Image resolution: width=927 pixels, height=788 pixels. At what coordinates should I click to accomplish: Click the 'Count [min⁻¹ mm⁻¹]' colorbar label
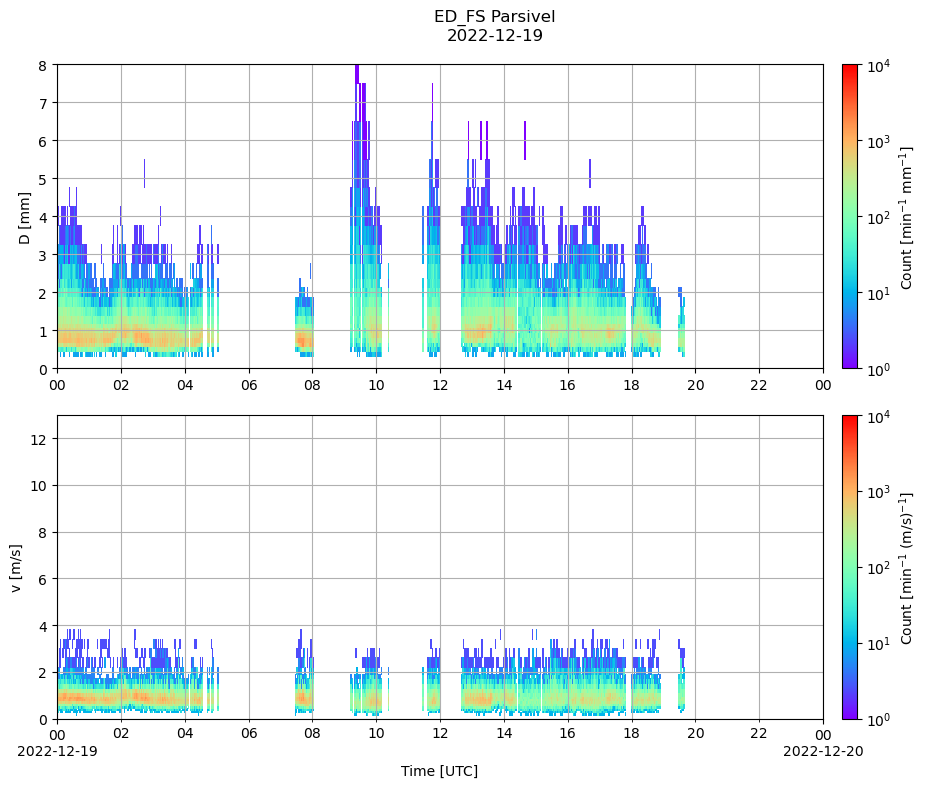[905, 217]
